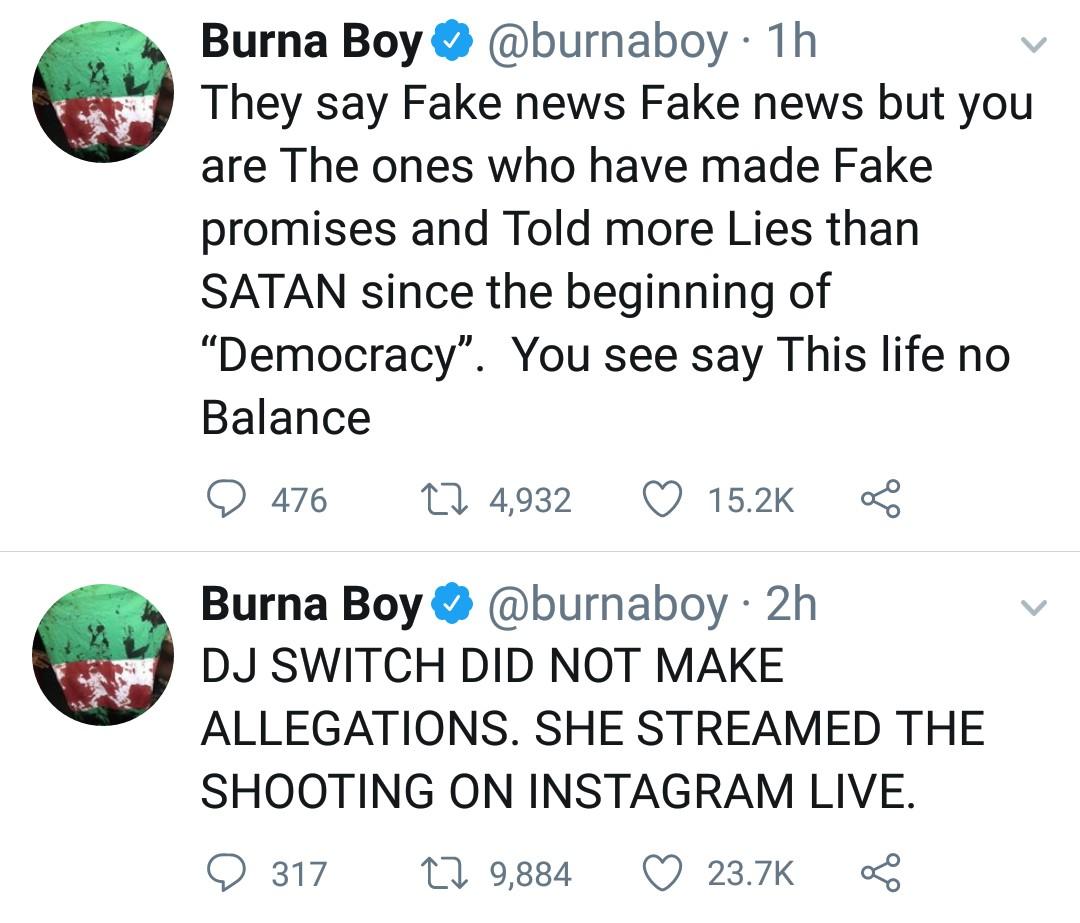Click @burnaboy handle on first tweet
Viewport: 1080px width, 923px height.
pos(606,42)
